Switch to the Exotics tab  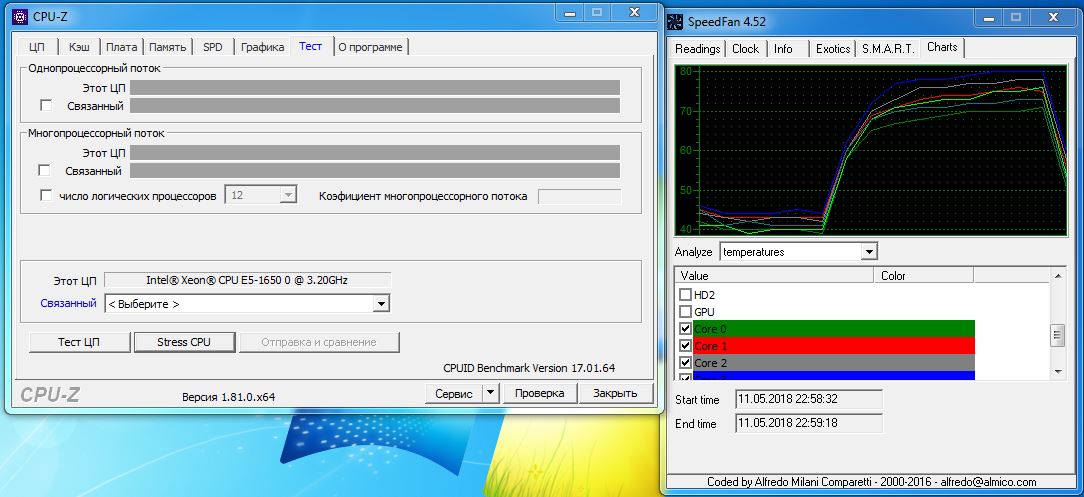click(x=832, y=48)
